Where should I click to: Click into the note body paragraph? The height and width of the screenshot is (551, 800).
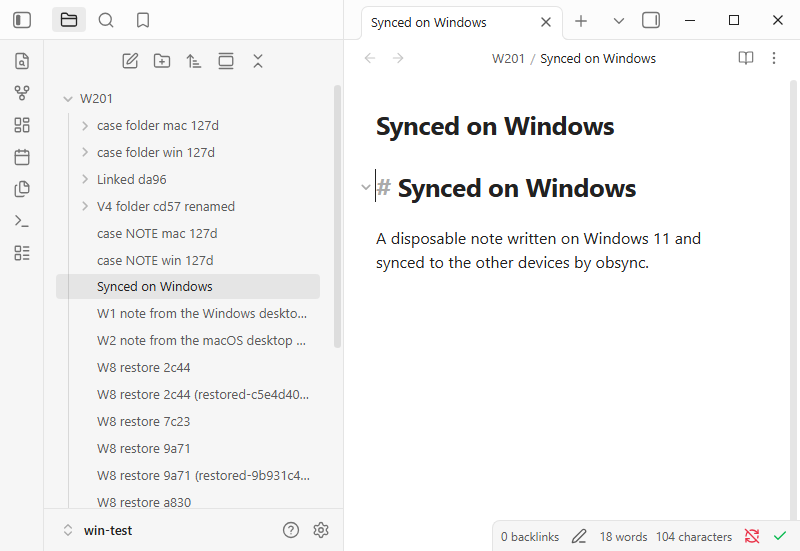[x=538, y=251]
